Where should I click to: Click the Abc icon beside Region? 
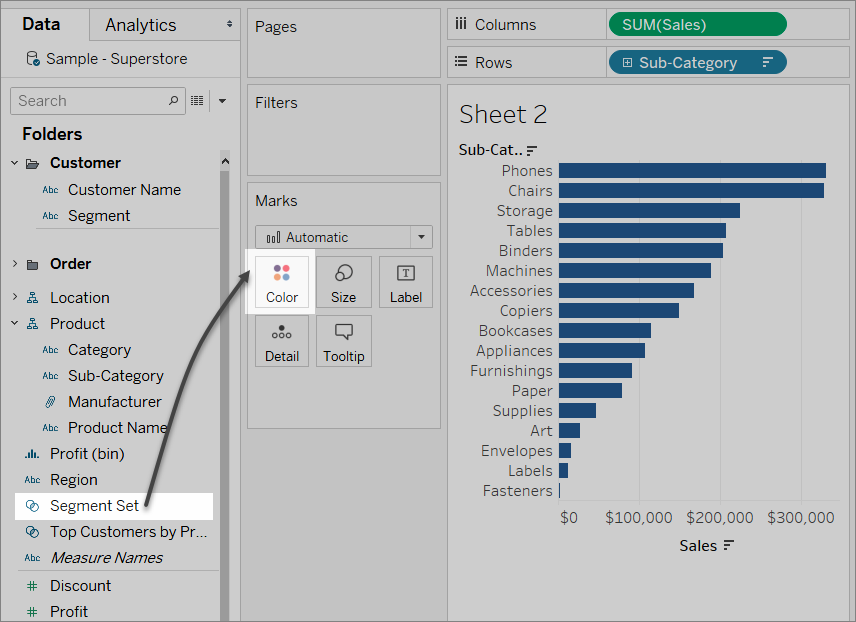[32, 480]
